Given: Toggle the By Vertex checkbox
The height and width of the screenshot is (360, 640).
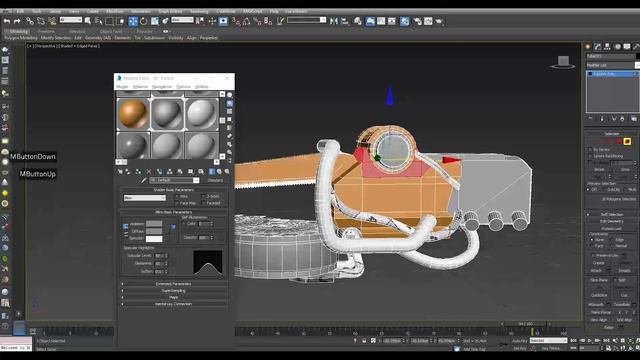Looking at the screenshot, I should (590, 150).
